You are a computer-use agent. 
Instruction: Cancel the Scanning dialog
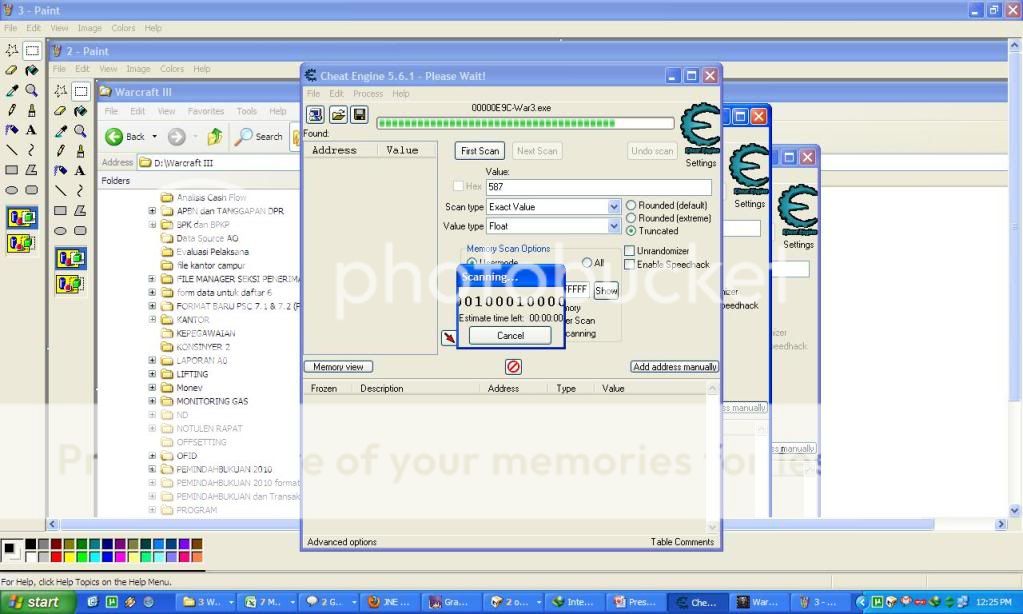pyautogui.click(x=510, y=336)
